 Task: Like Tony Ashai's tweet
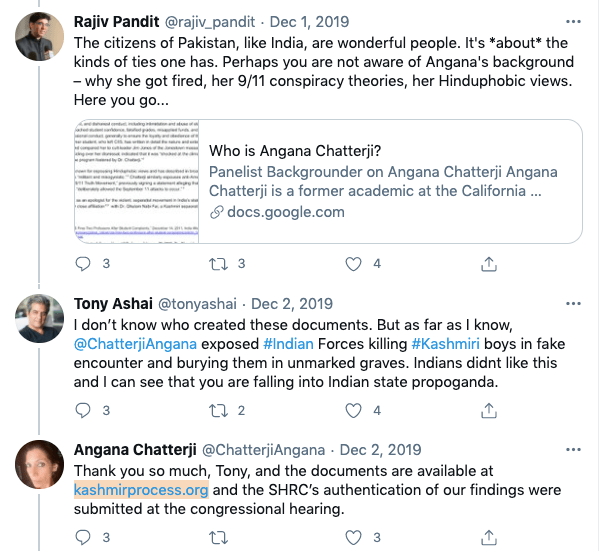(x=353, y=410)
